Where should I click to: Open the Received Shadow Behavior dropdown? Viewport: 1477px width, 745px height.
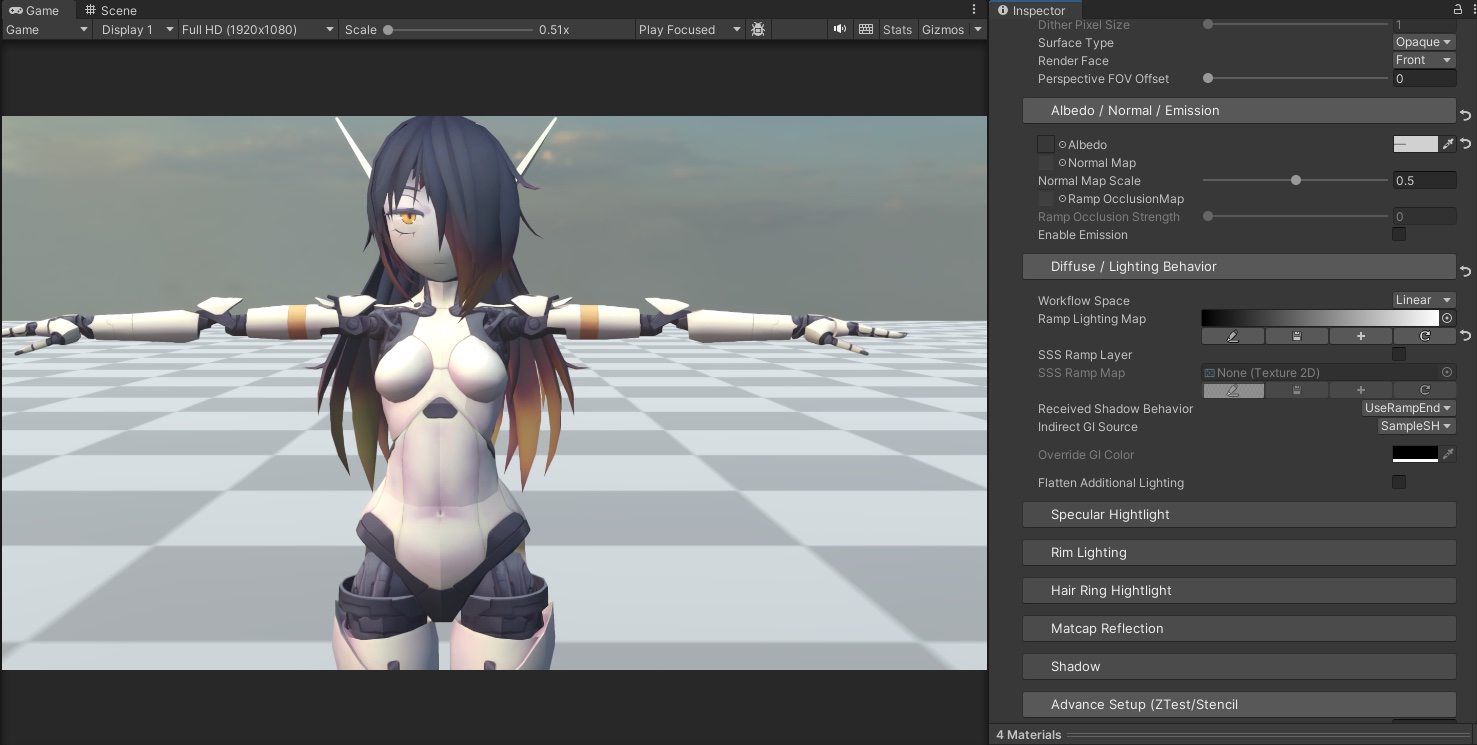tap(1408, 408)
